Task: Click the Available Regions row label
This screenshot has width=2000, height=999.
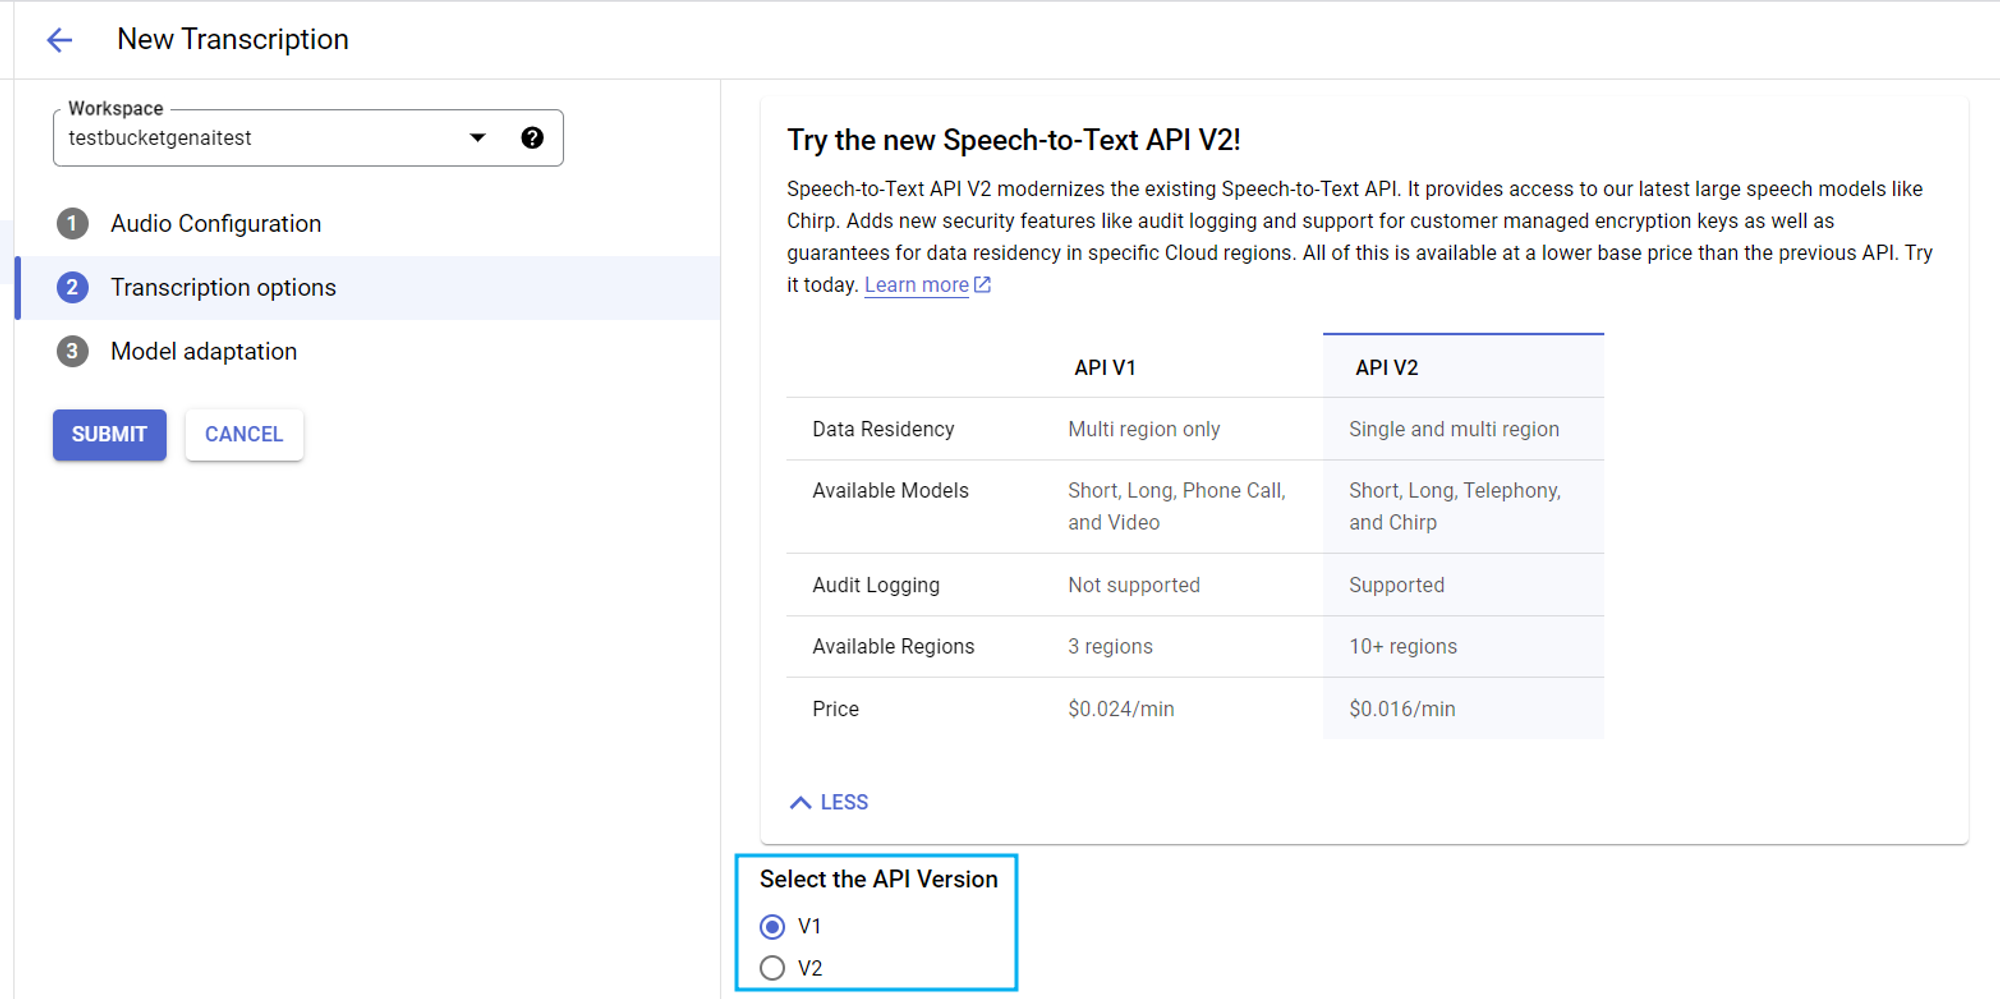Action: [x=893, y=647]
